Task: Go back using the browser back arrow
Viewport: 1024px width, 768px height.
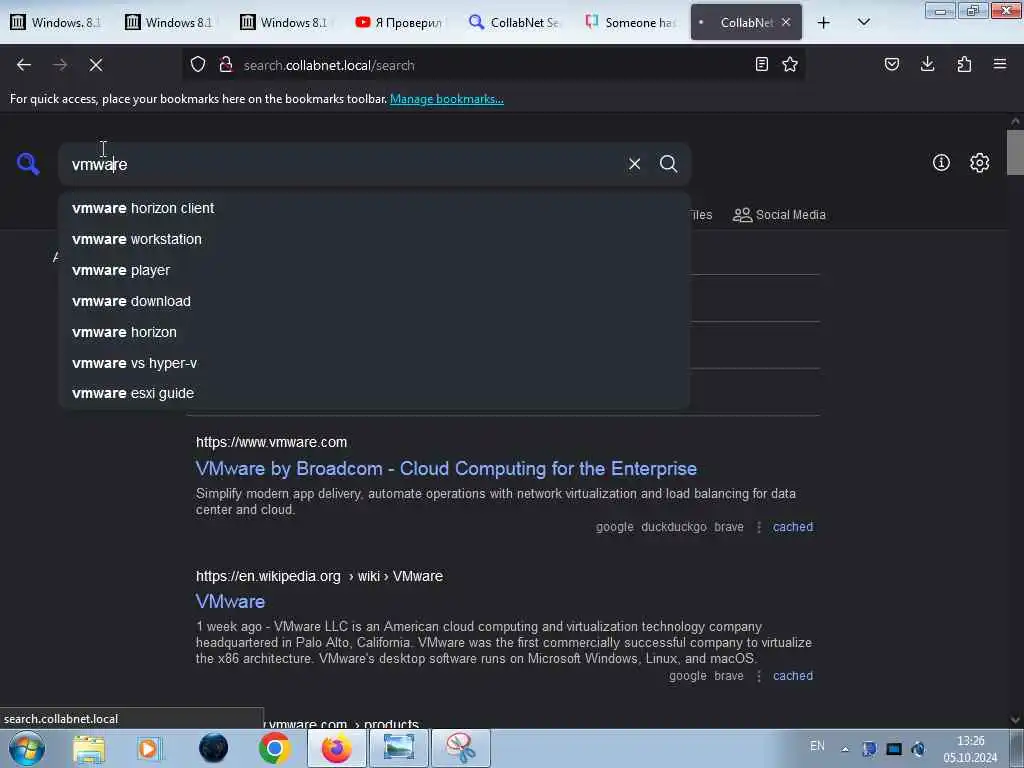Action: click(x=24, y=65)
